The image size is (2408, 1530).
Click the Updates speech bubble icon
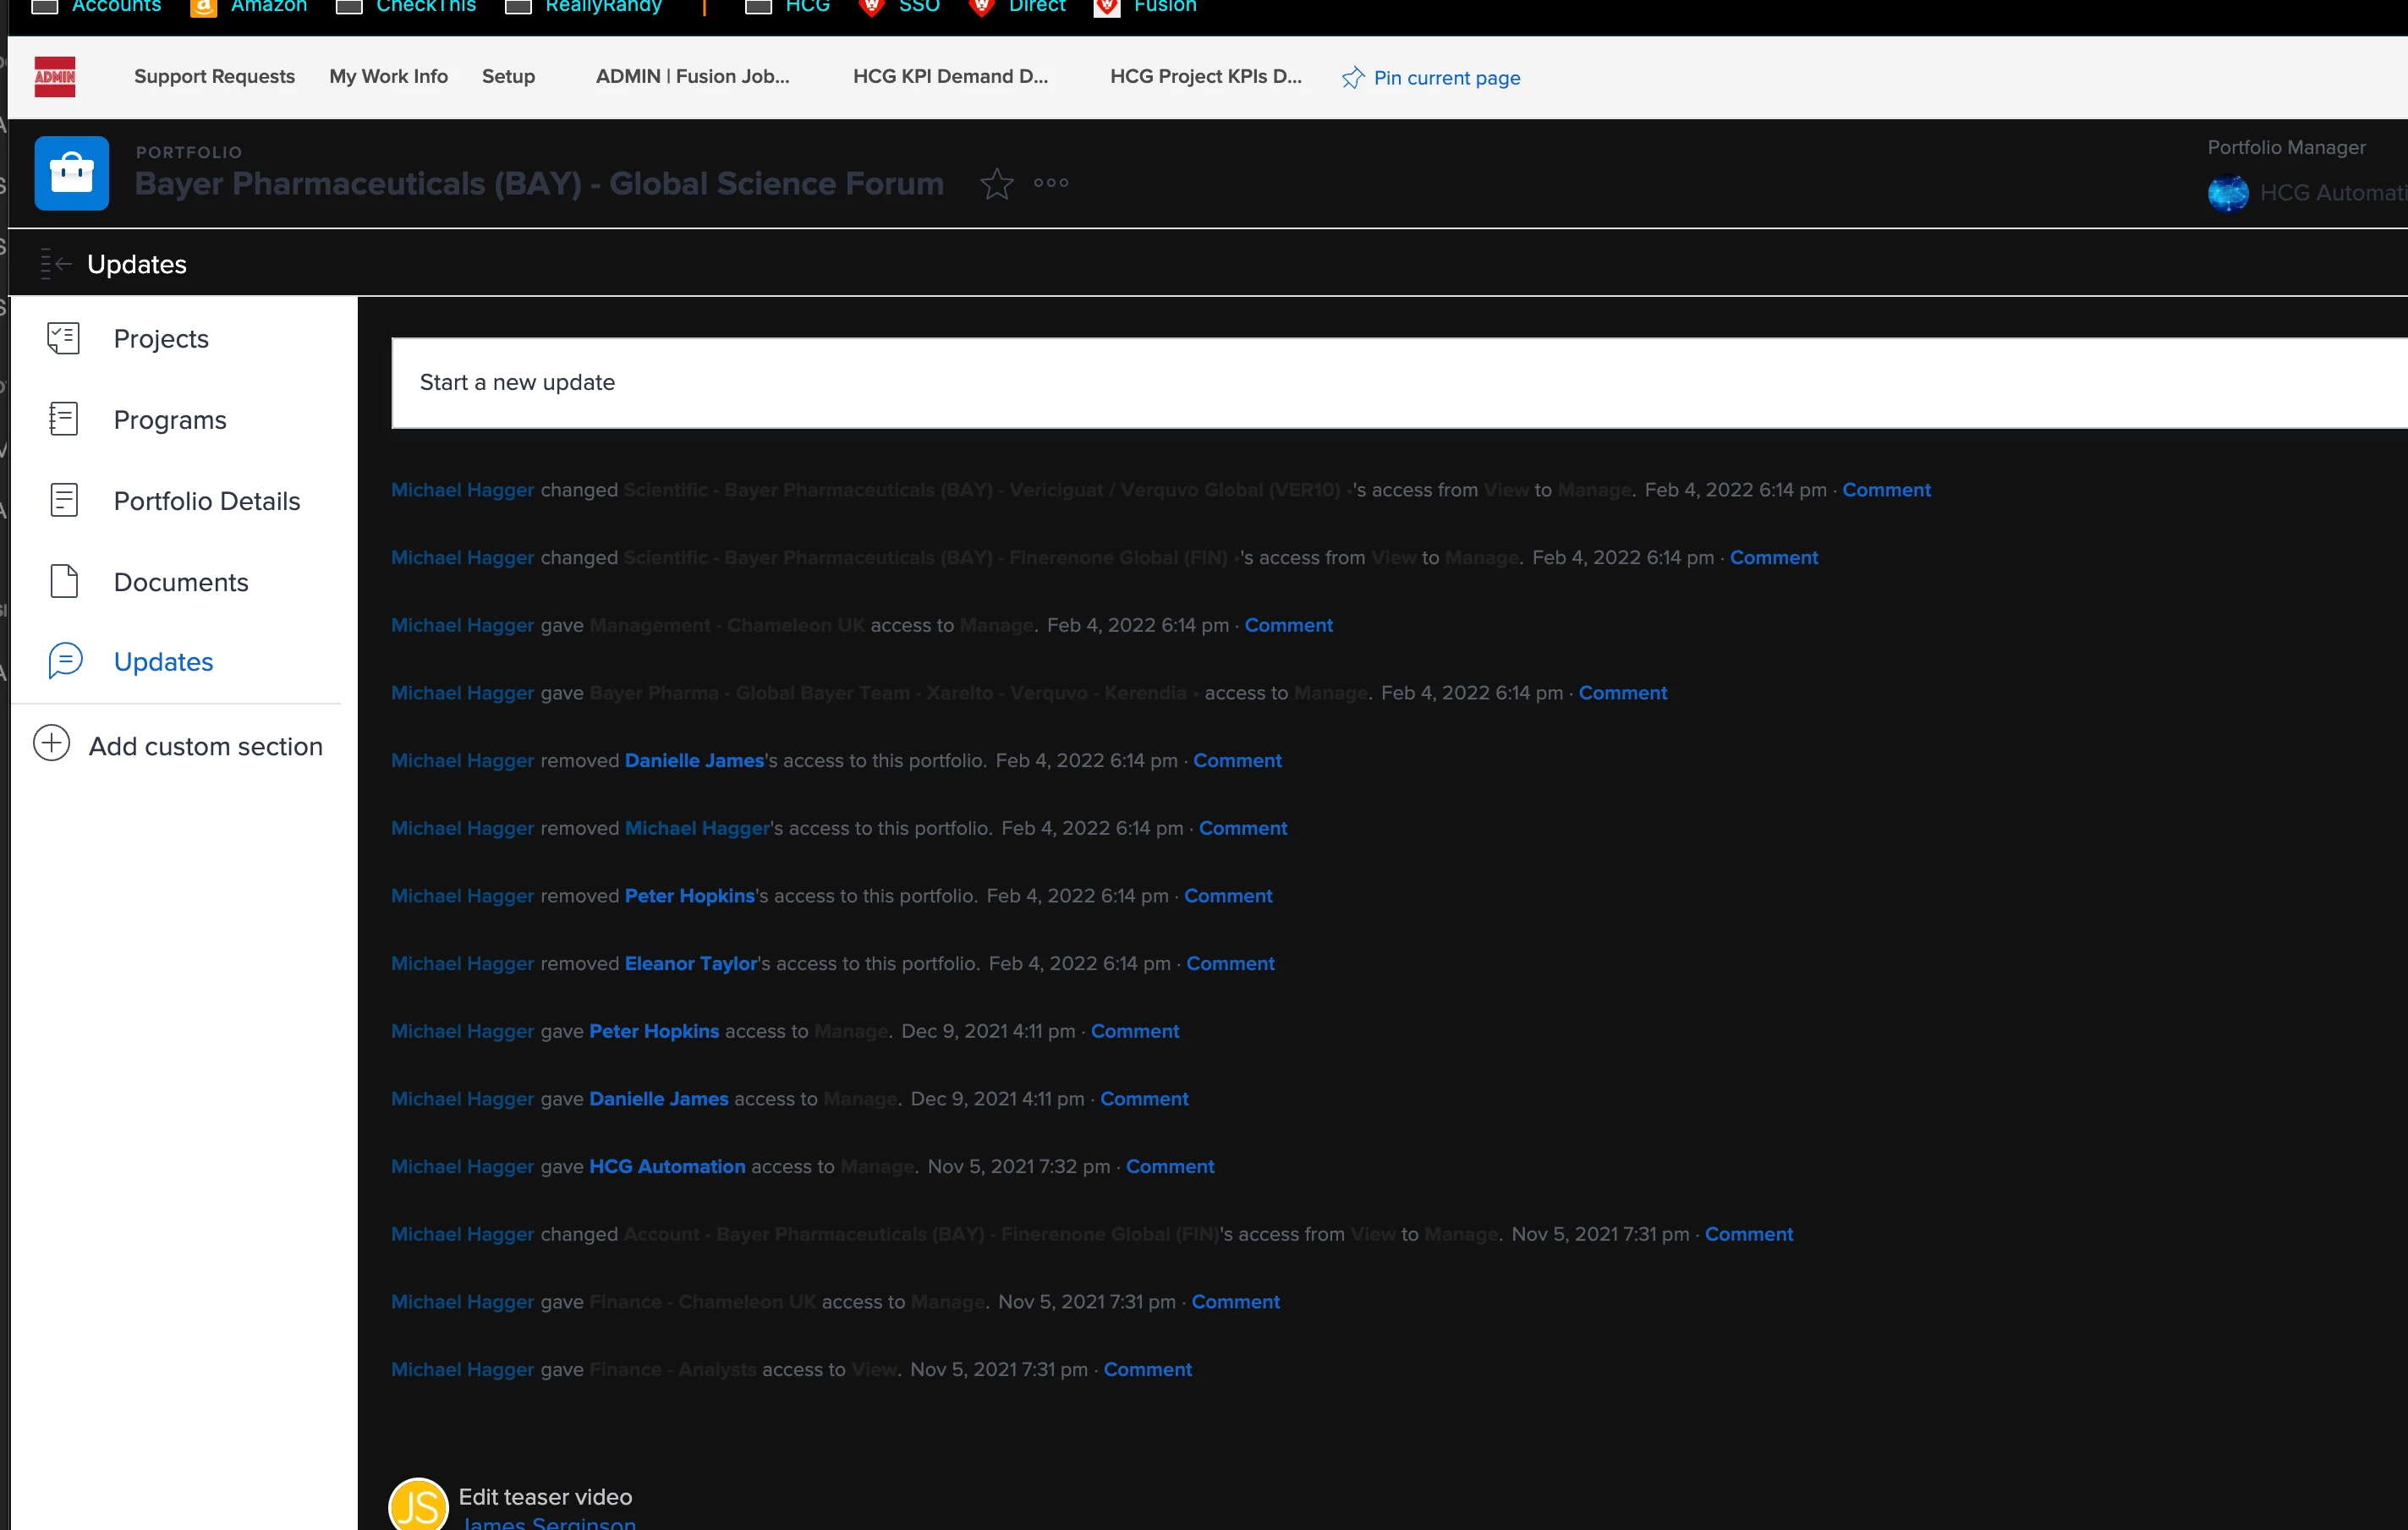[64, 661]
